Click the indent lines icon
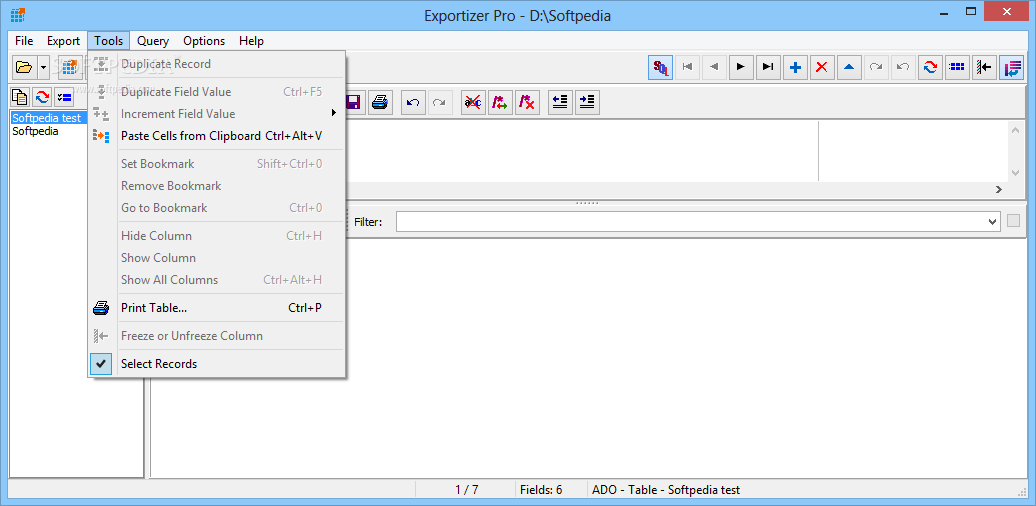The width and height of the screenshot is (1036, 506). 587,102
